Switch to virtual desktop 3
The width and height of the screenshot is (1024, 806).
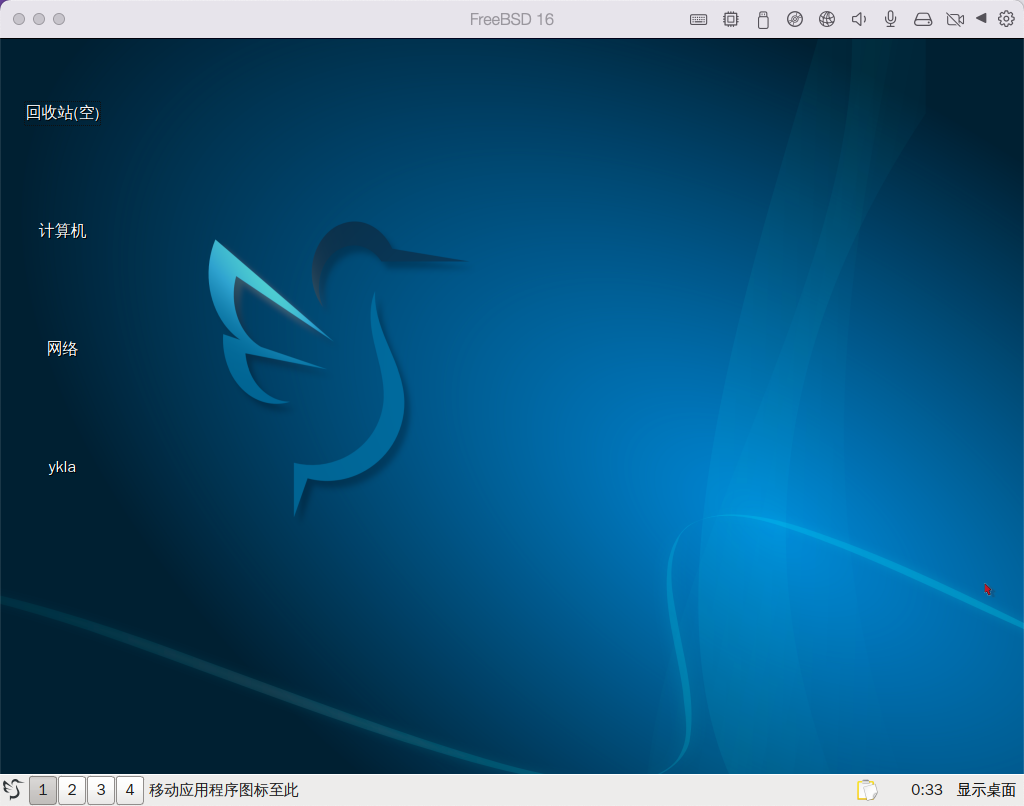tap(101, 790)
